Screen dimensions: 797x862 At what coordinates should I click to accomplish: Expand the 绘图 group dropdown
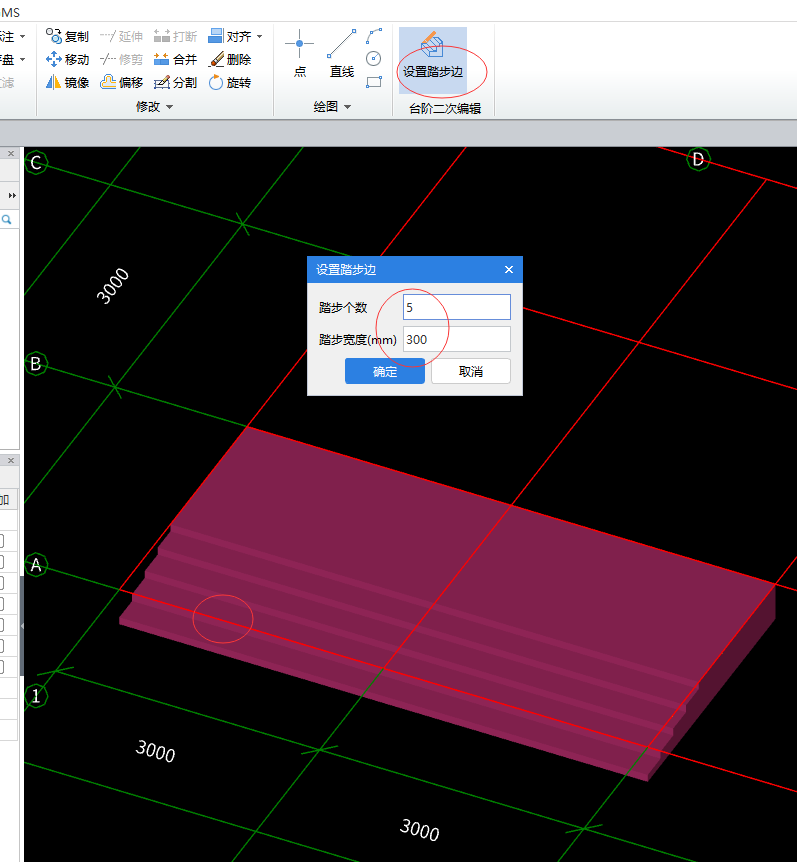pos(347,107)
